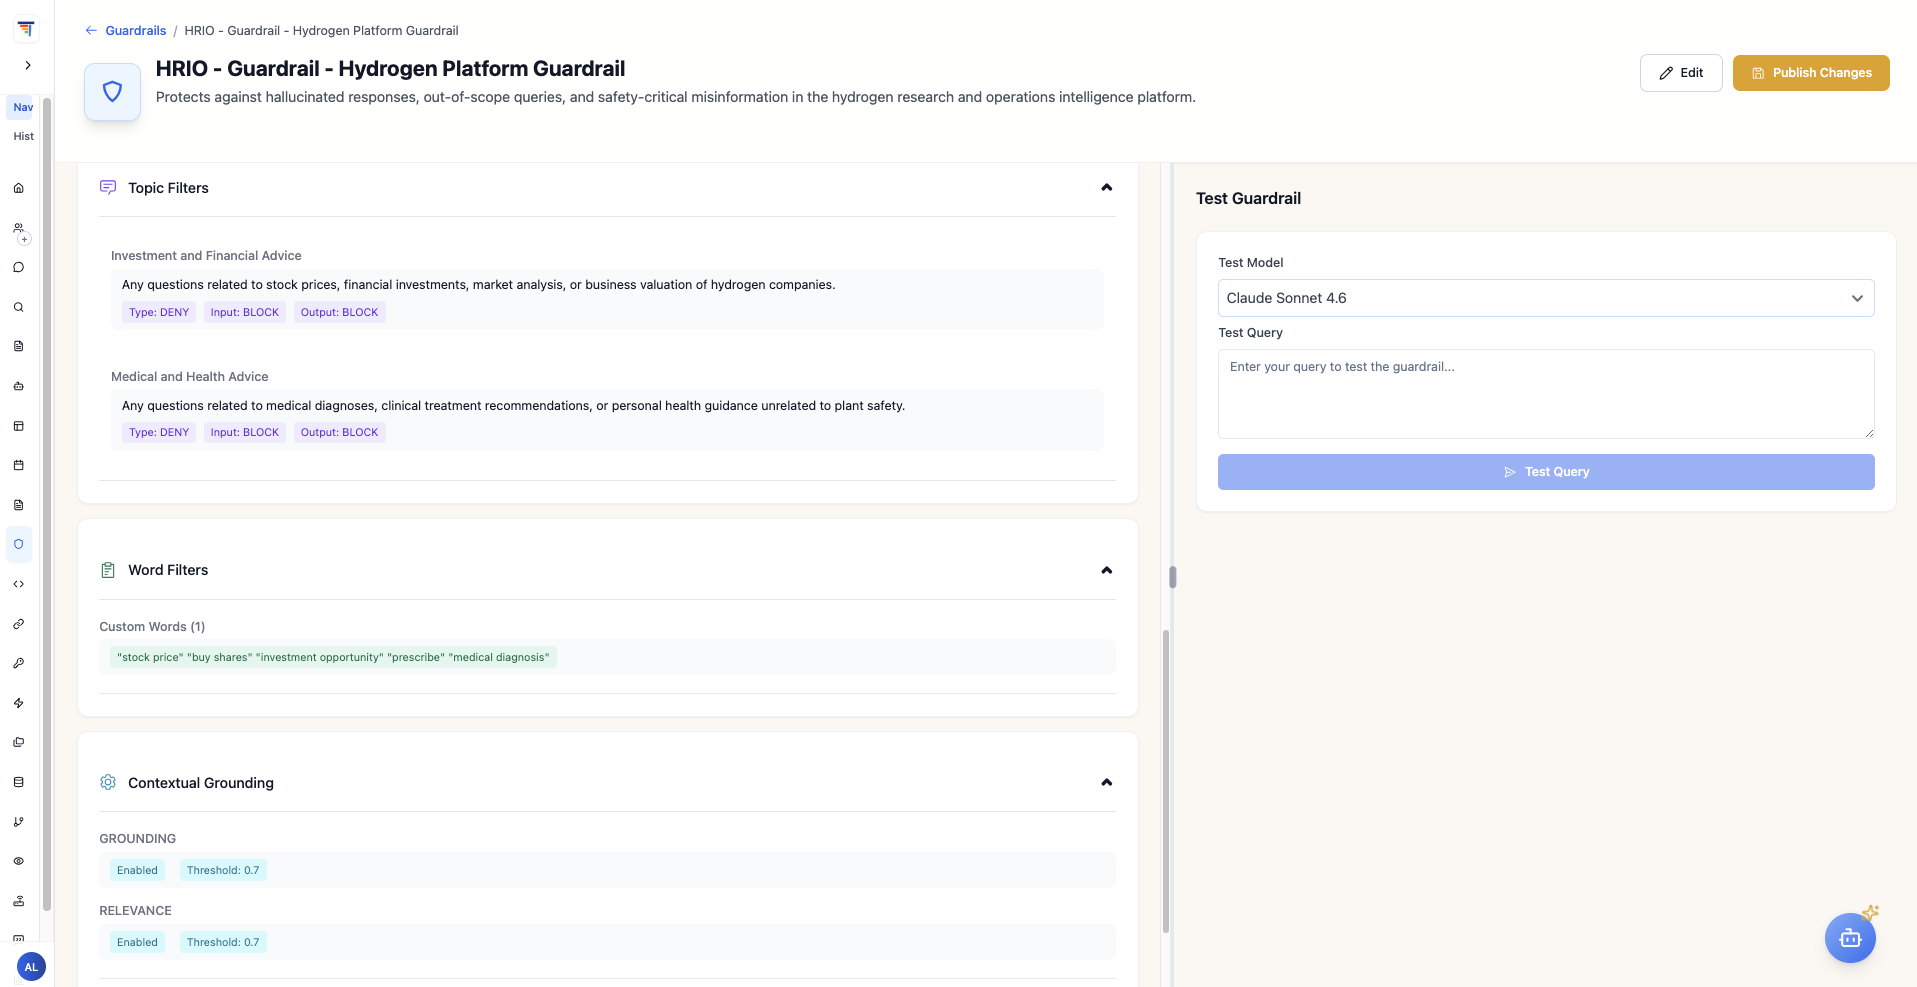Click the Medical and Health Advice heading
This screenshot has height=987, width=1917.
tap(189, 377)
